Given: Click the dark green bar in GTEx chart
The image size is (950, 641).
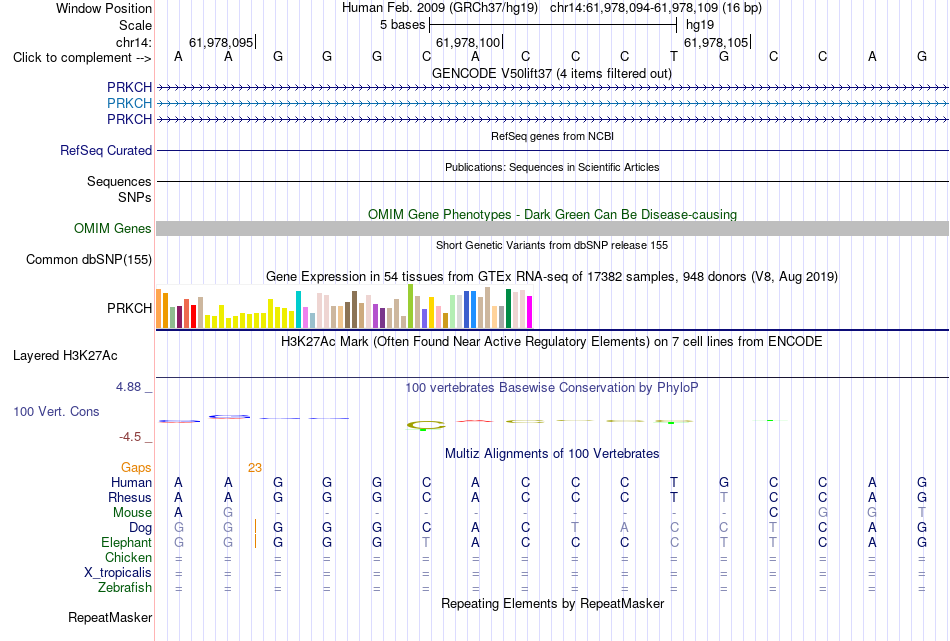Looking at the screenshot, I should (x=508, y=309).
